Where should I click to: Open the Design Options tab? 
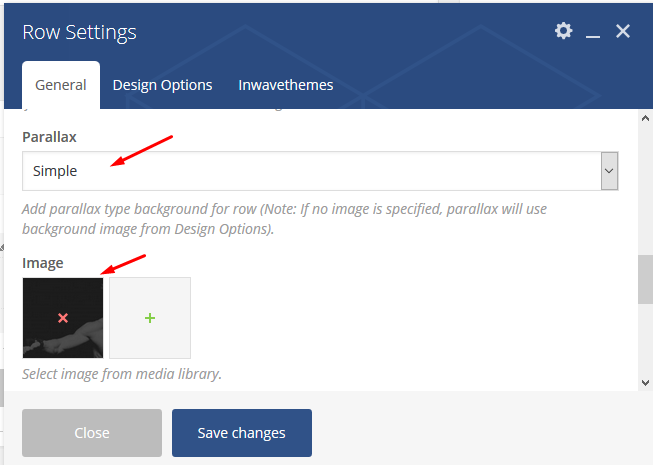pyautogui.click(x=162, y=85)
